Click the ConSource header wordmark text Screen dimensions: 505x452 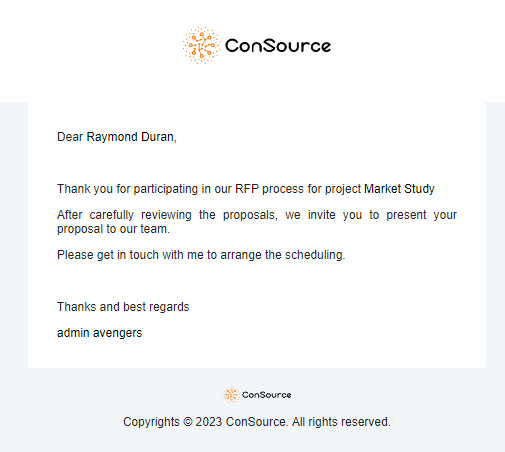[x=278, y=46]
